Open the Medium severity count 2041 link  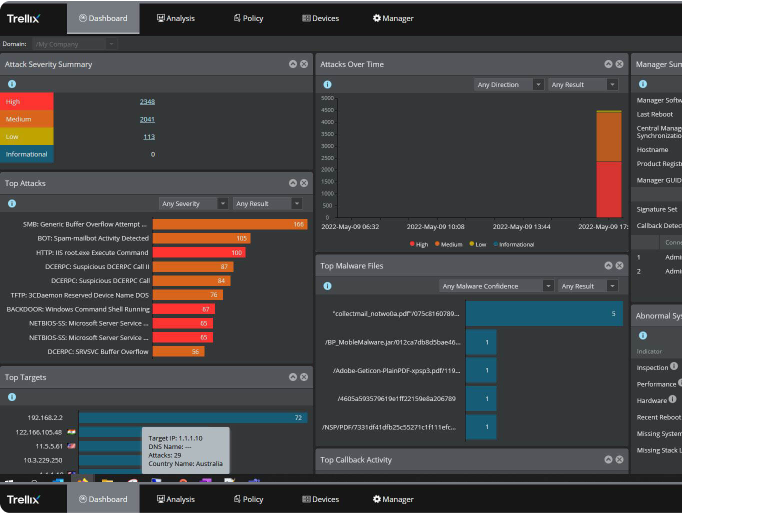(147, 119)
